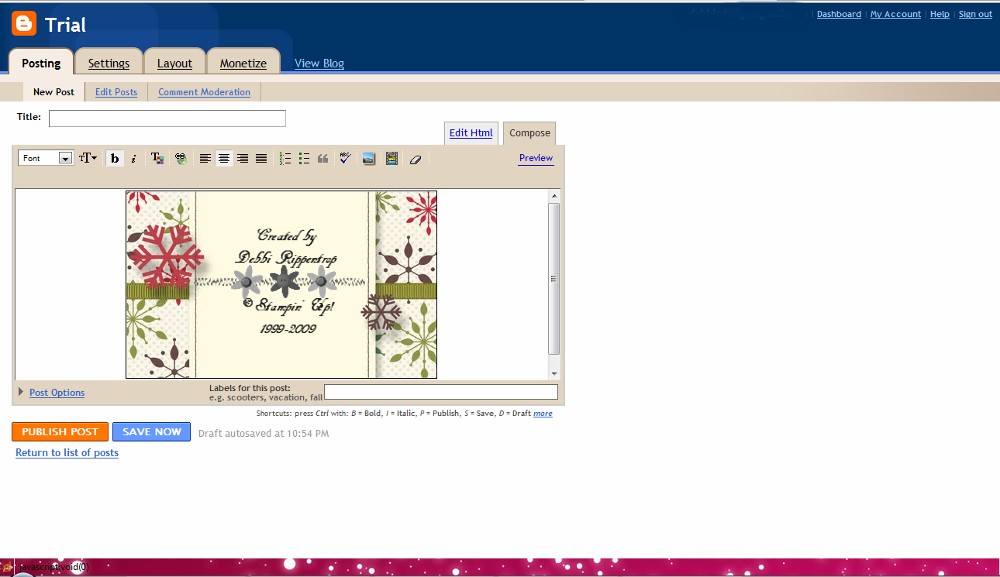Click the Publish Post button
1000x577 pixels.
(60, 432)
